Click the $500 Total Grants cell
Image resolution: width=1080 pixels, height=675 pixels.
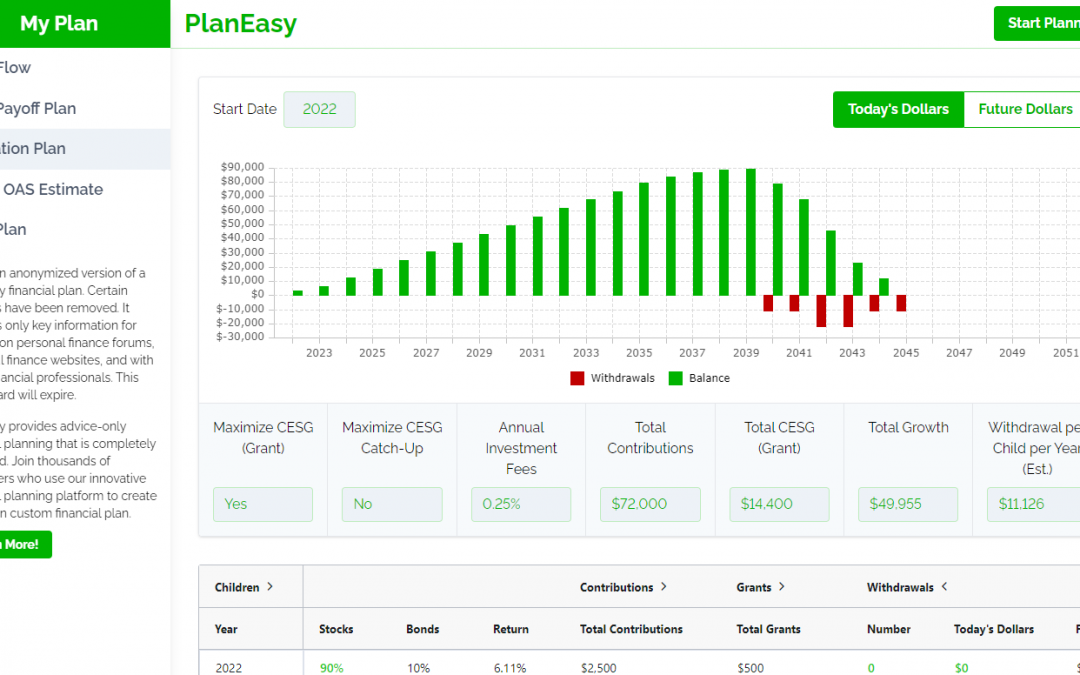coord(749,667)
